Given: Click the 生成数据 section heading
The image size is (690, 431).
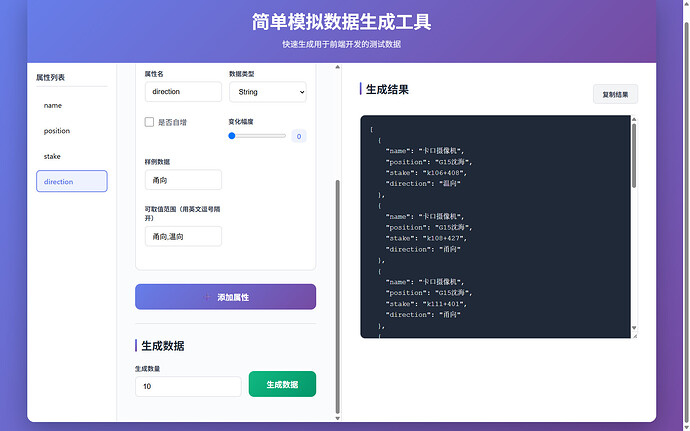Looking at the screenshot, I should click(163, 346).
